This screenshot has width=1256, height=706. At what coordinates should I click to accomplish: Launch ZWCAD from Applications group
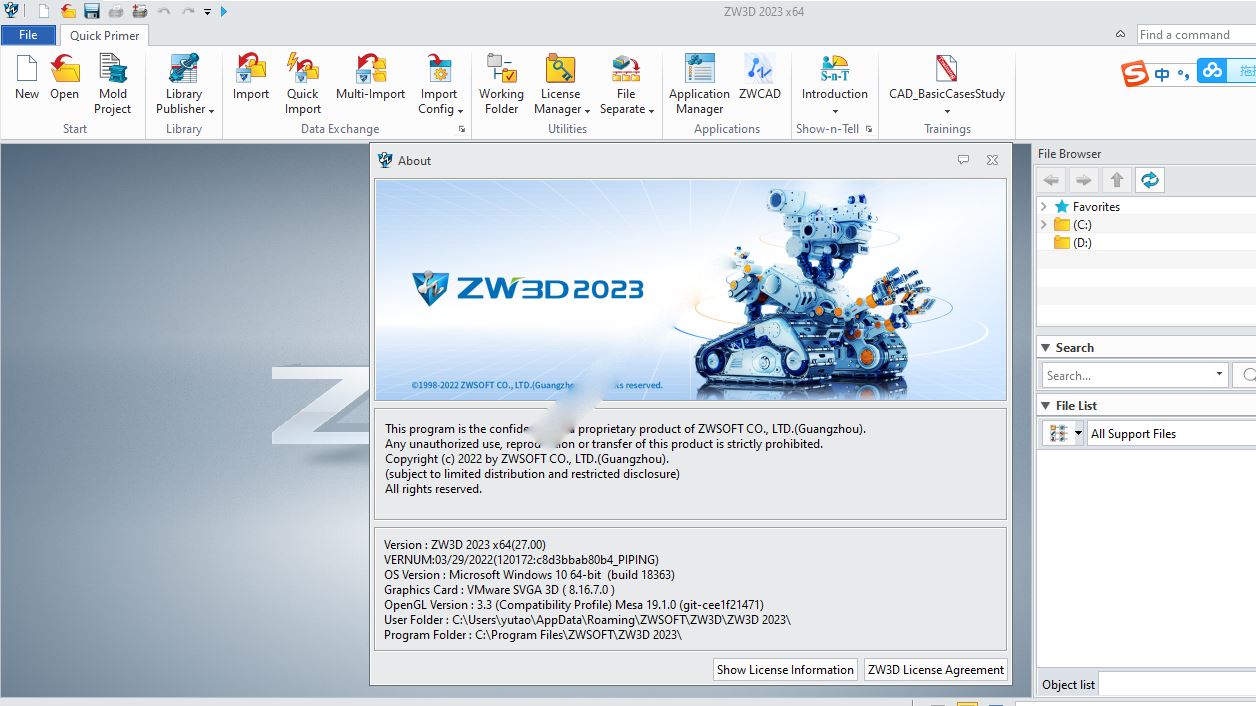click(x=760, y=78)
